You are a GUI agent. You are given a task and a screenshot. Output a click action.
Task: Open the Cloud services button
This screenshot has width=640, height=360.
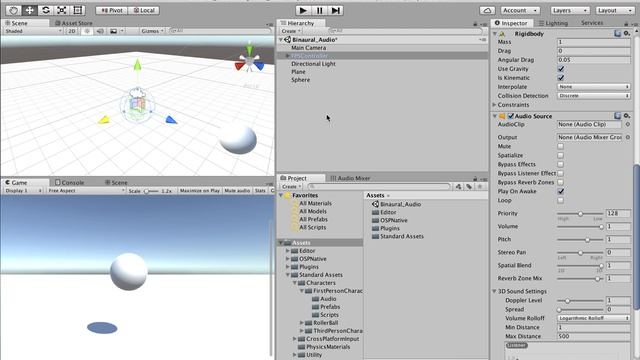pyautogui.click(x=487, y=10)
